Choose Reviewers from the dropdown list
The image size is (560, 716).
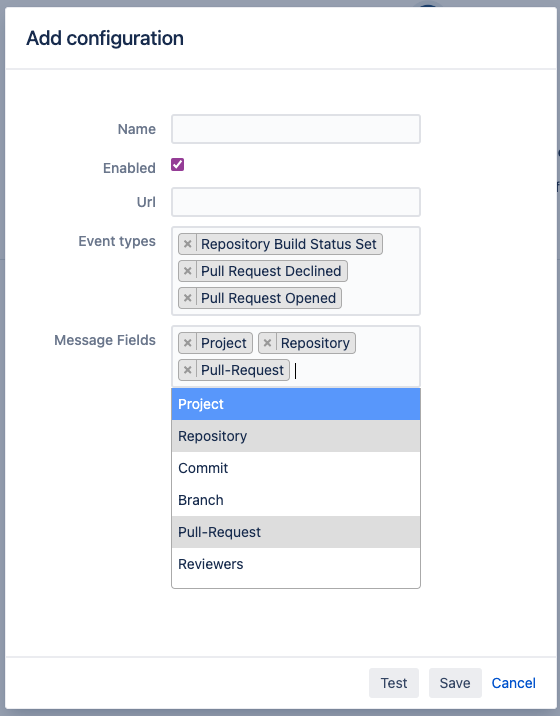pos(296,564)
